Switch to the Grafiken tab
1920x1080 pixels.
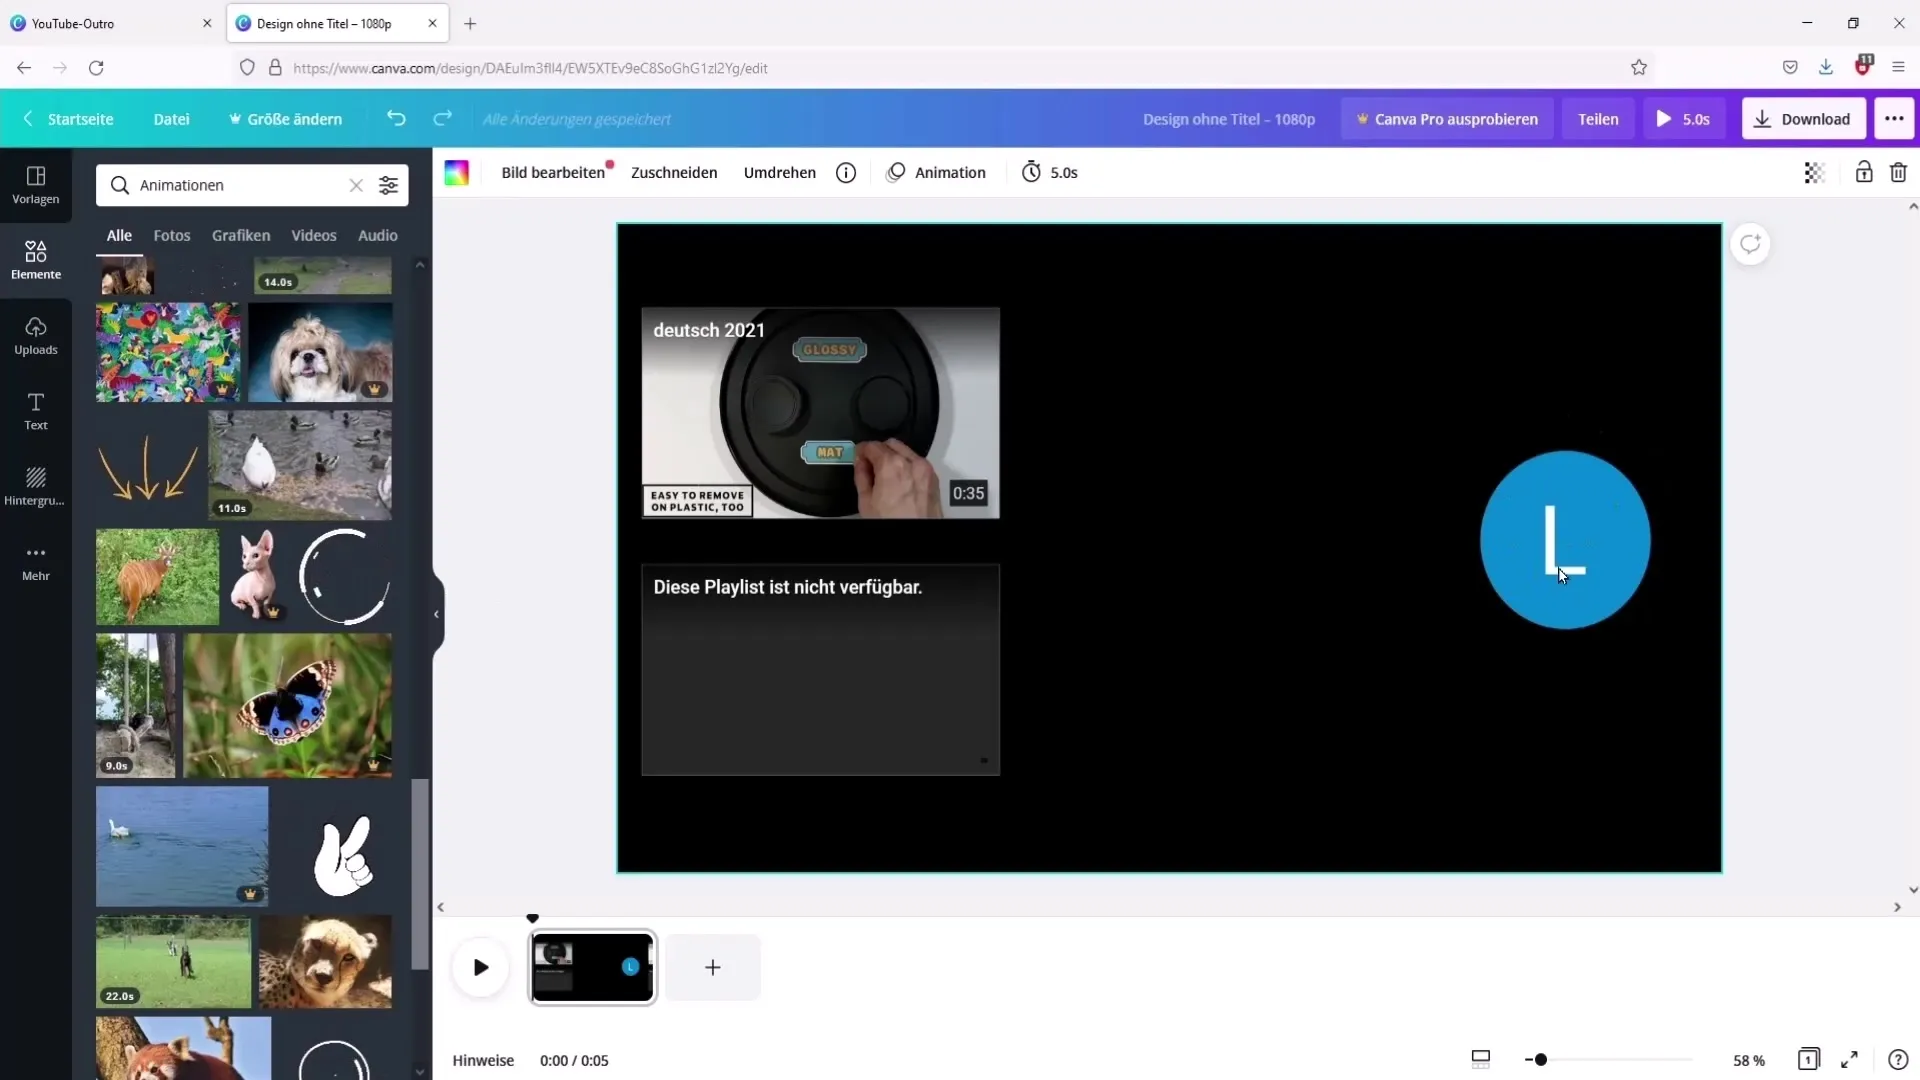241,235
